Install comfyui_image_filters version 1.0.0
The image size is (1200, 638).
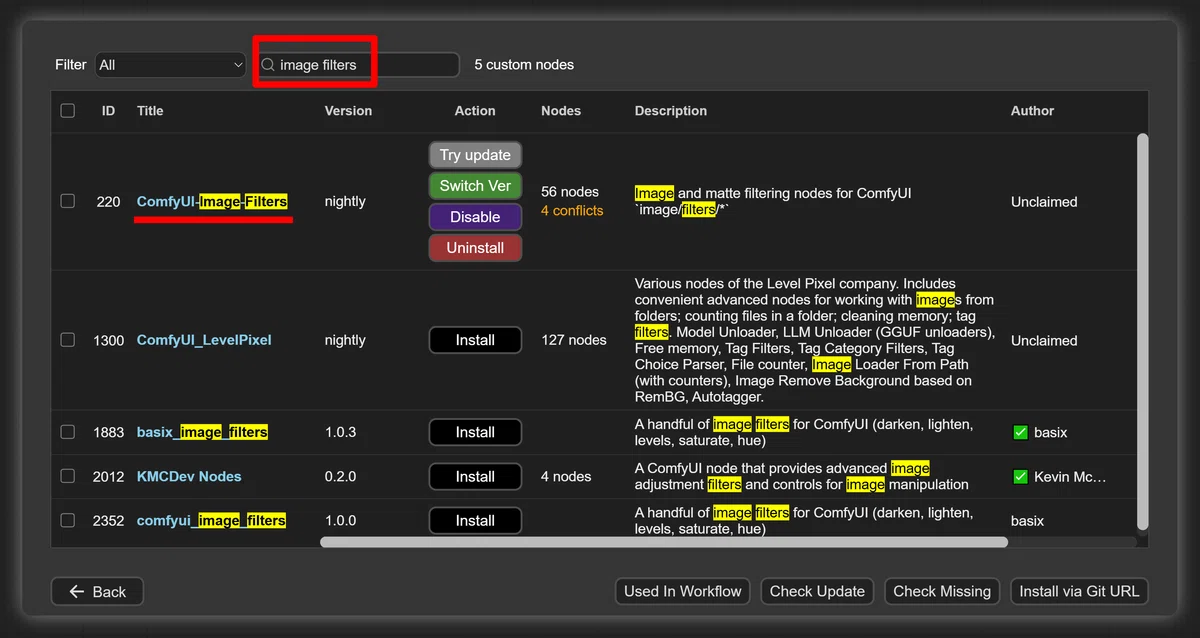pyautogui.click(x=475, y=520)
